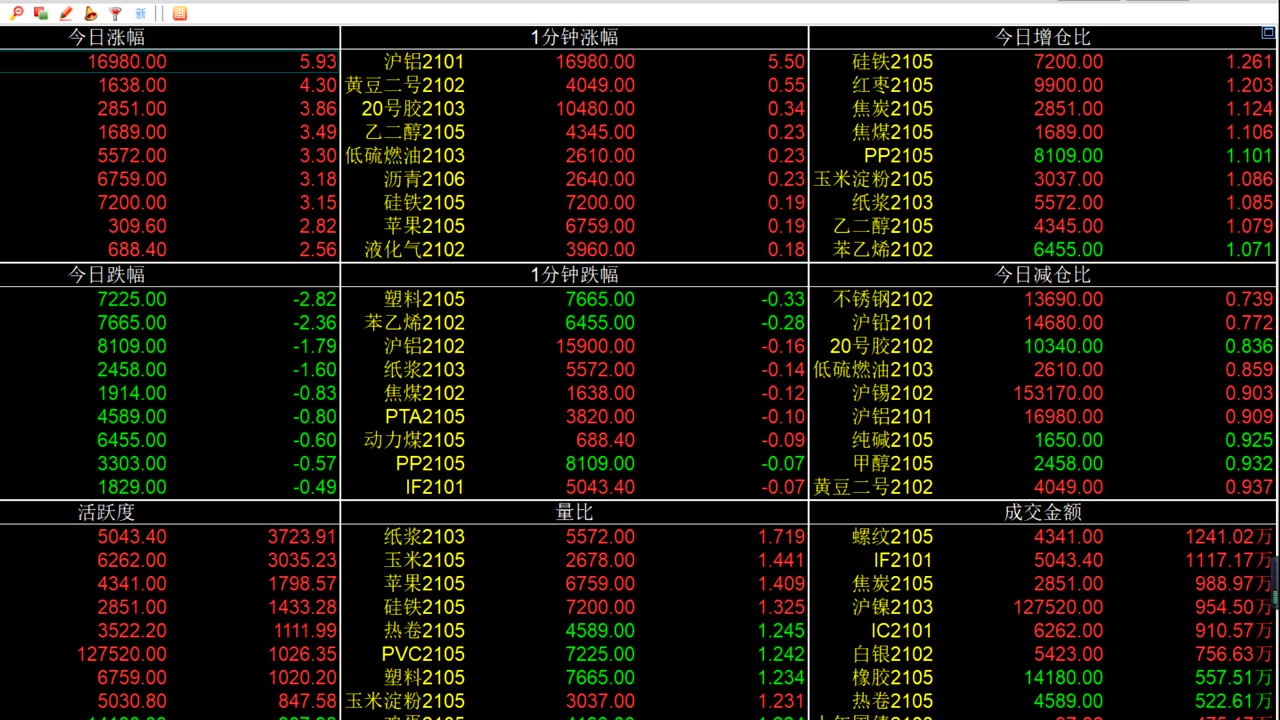
Task: Open the orange grid layout icon
Action: [179, 13]
